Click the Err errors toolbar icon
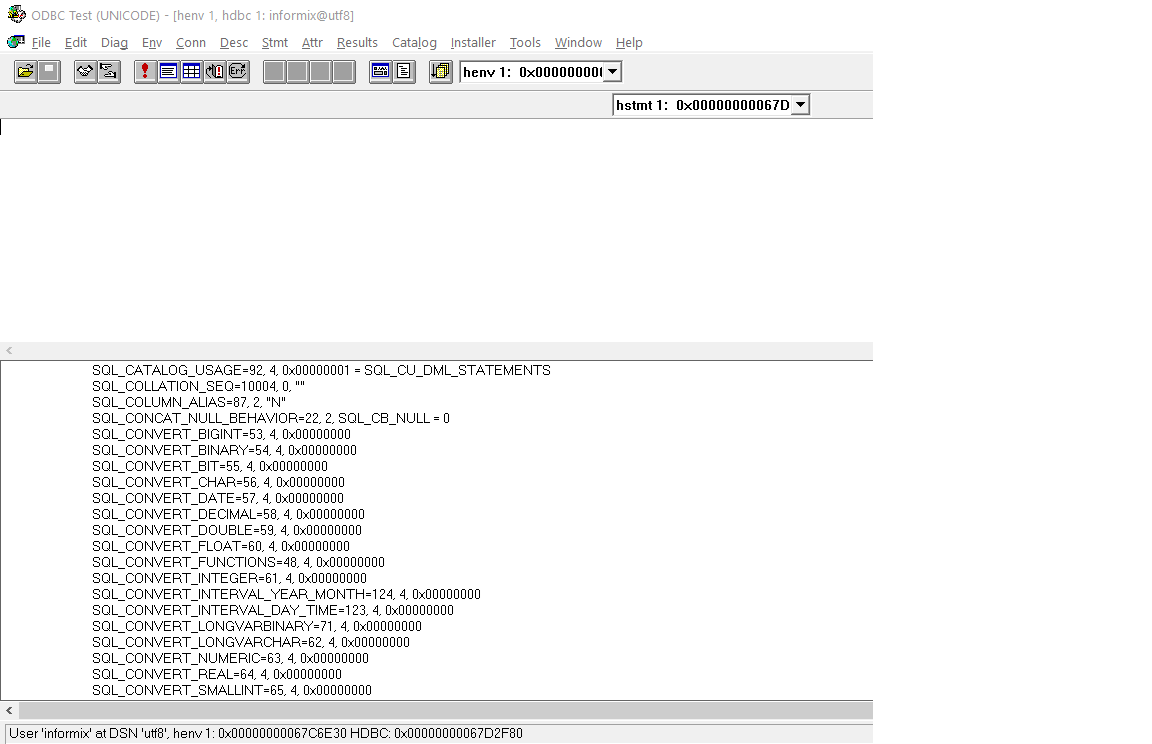Viewport: 1152px width, 744px height. tap(238, 72)
